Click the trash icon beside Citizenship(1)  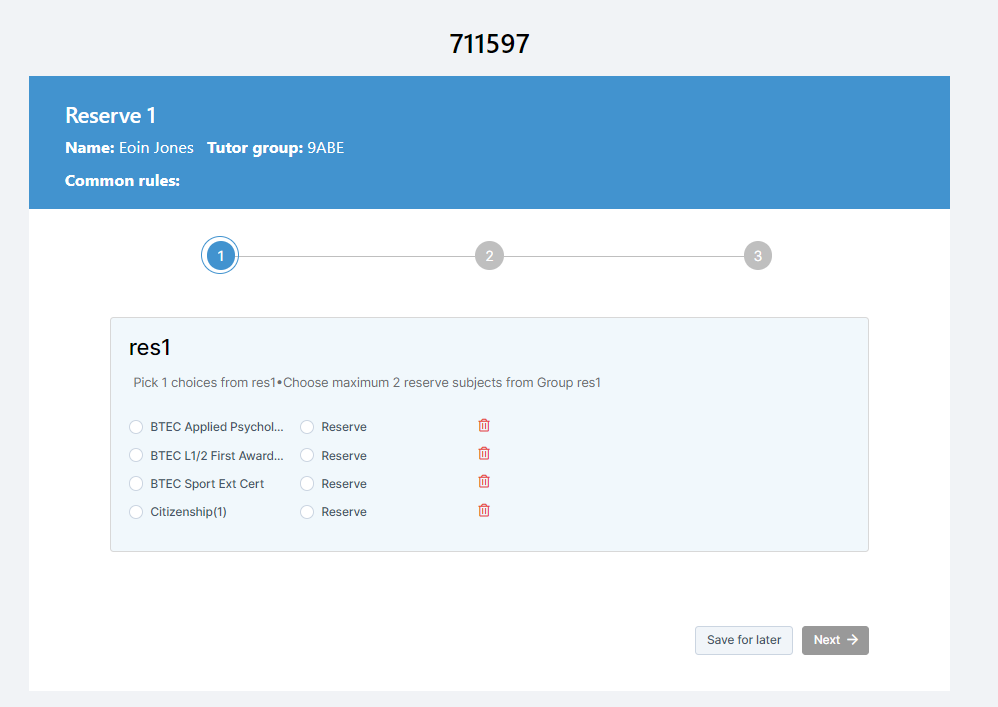(484, 510)
